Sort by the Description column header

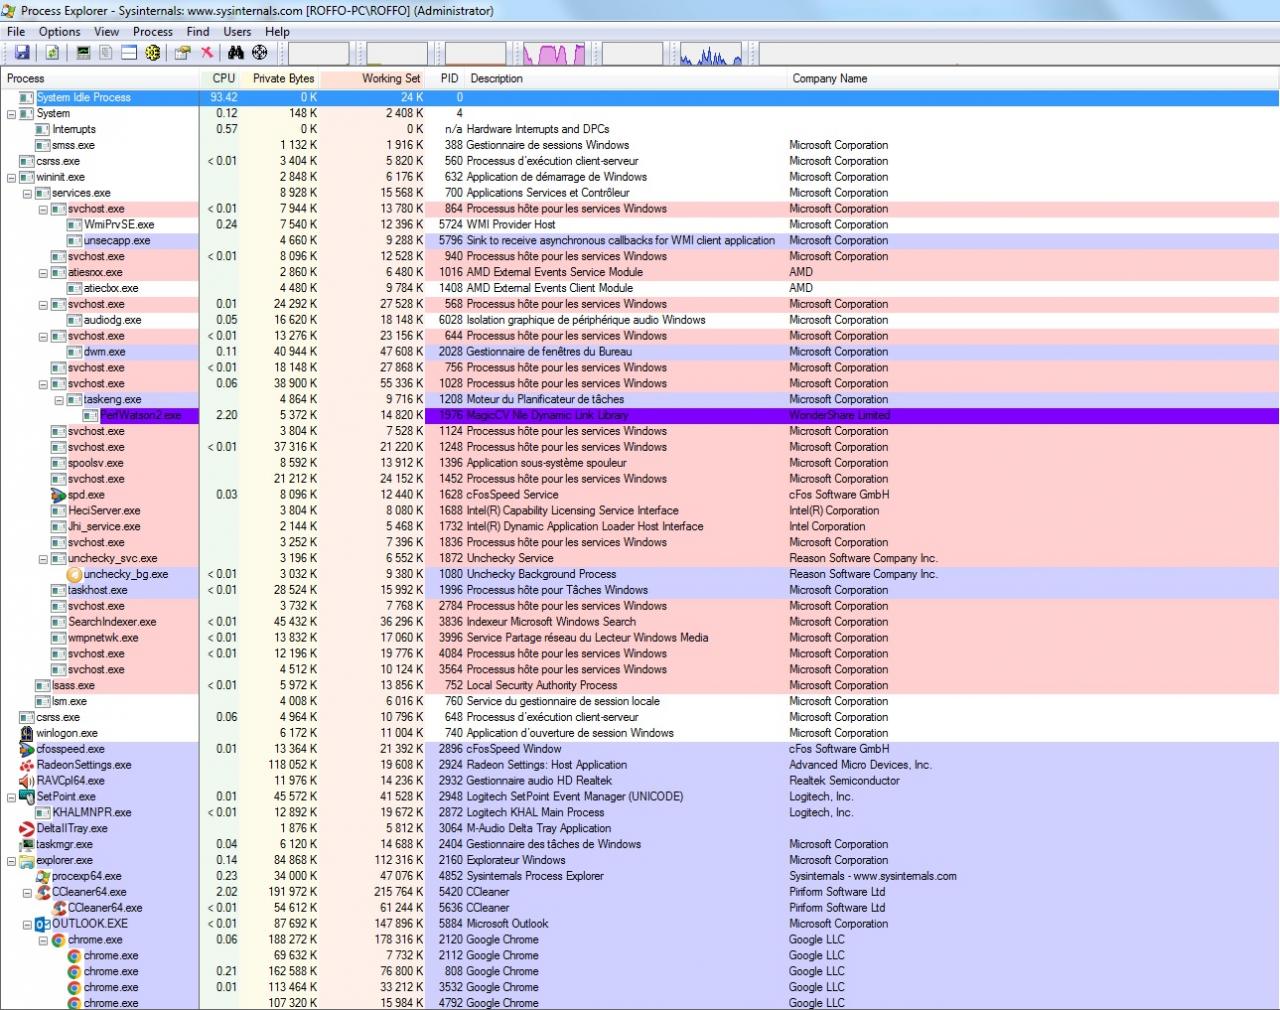pos(626,78)
